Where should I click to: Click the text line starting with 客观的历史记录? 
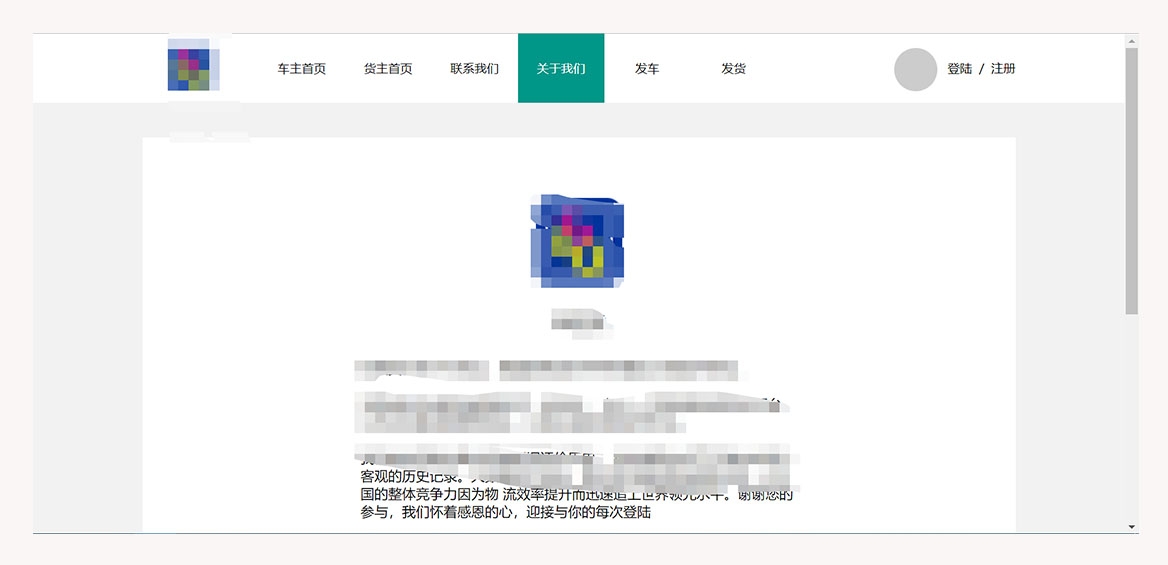pos(412,476)
